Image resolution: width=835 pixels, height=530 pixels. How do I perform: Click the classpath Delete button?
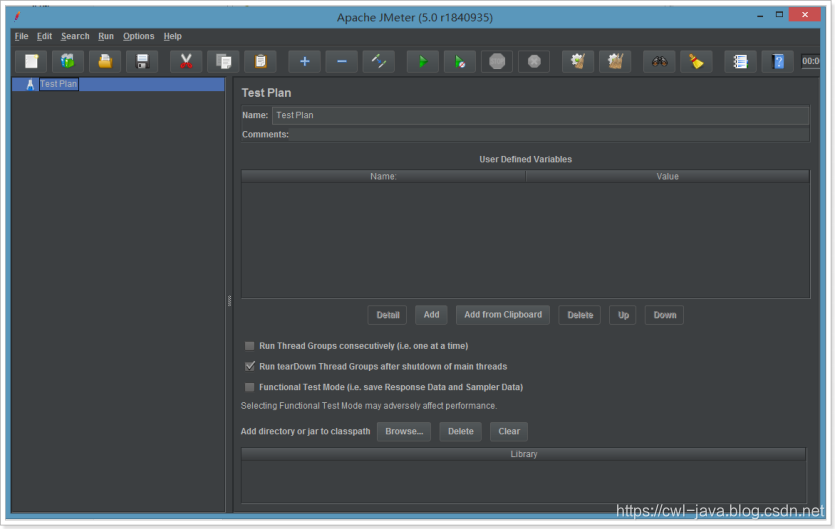click(x=461, y=431)
